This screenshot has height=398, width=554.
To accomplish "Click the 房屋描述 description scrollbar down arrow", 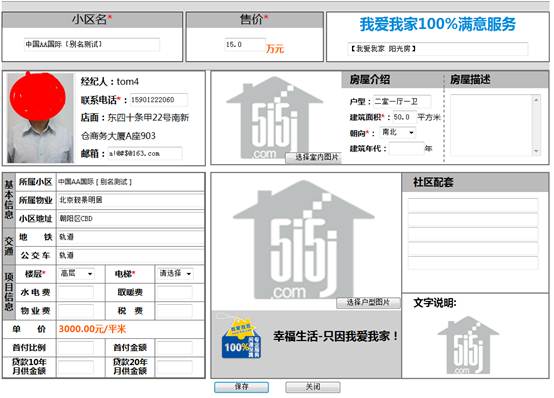I will point(536,151).
